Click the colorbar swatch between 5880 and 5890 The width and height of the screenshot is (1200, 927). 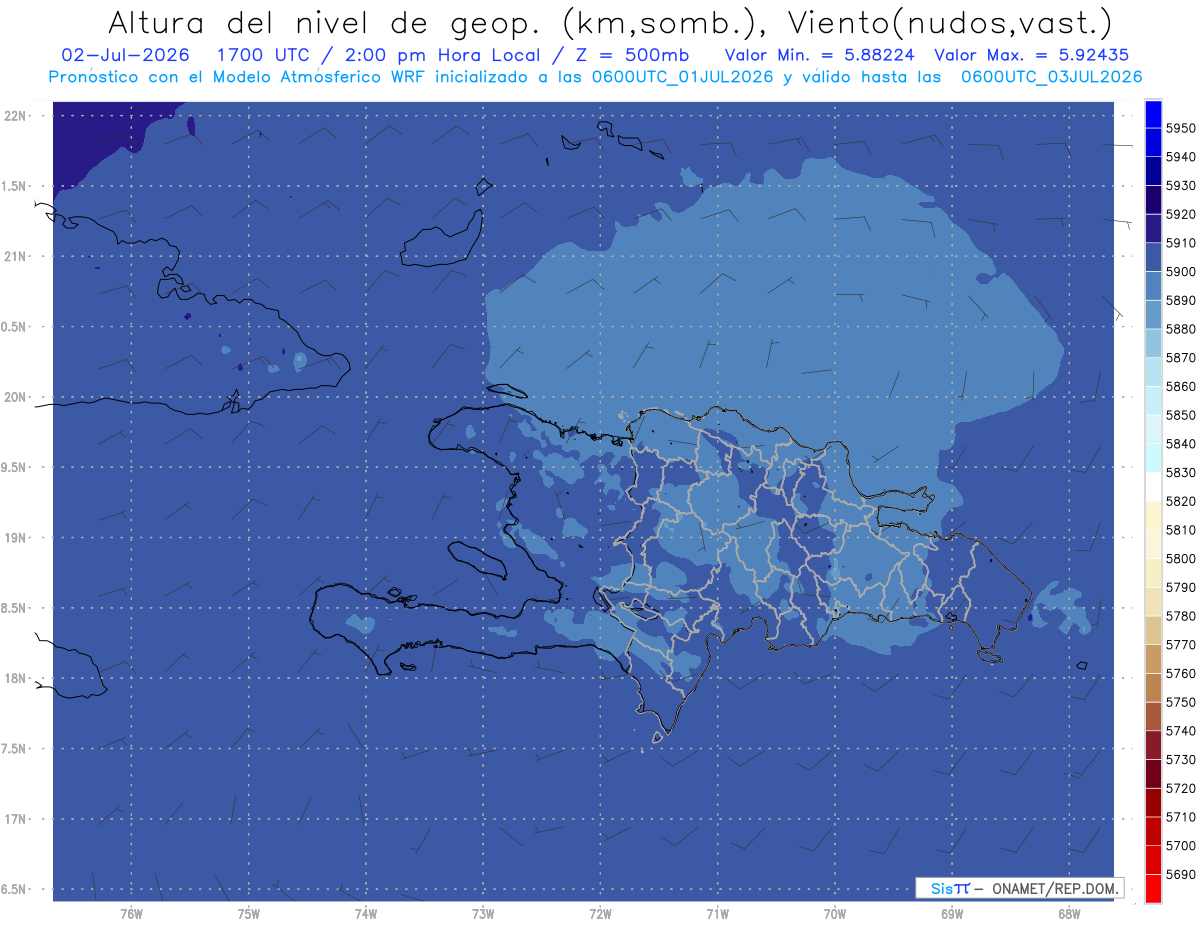click(1153, 314)
